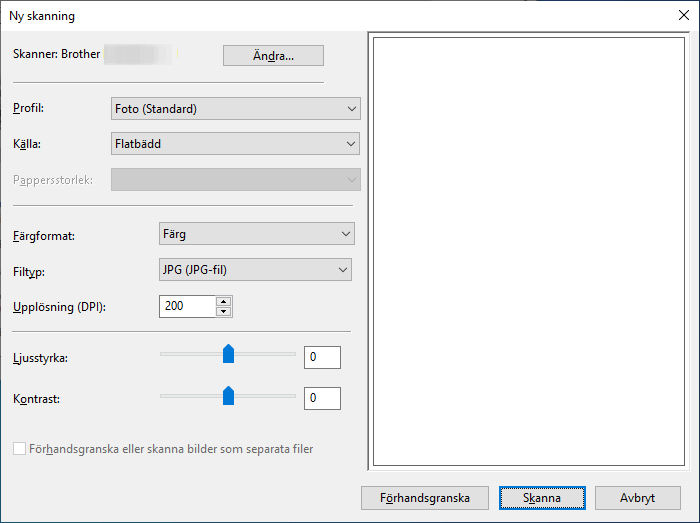Click the Upplösning (DPI) value field

click(187, 306)
